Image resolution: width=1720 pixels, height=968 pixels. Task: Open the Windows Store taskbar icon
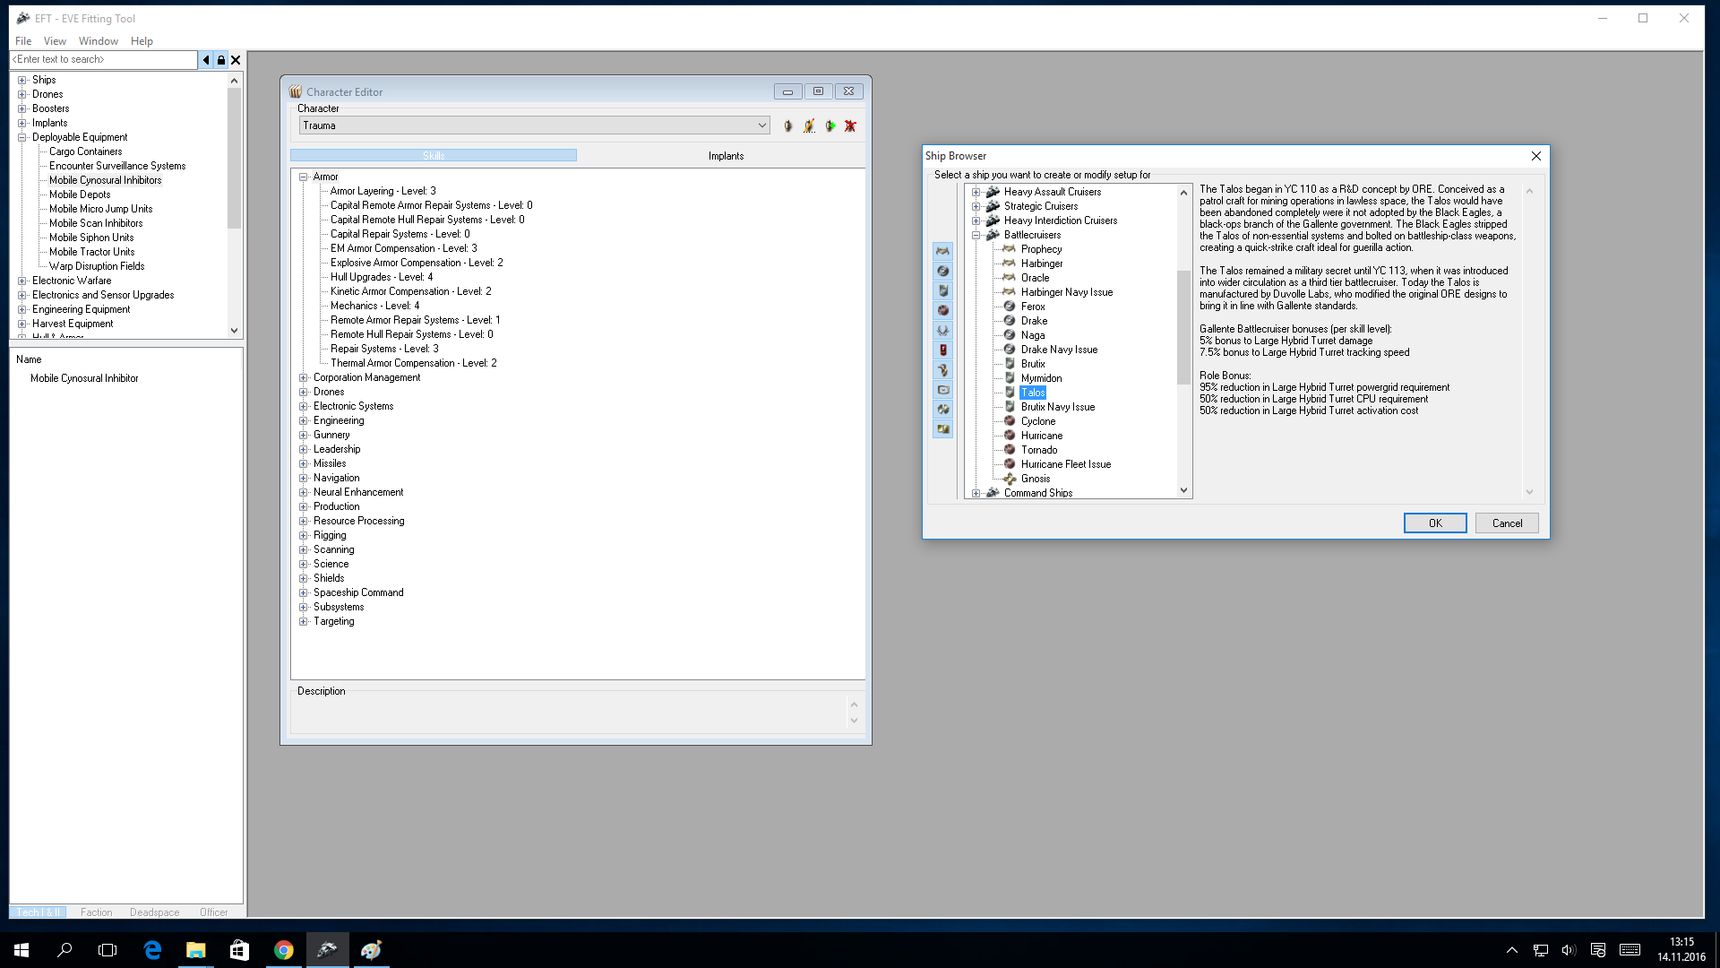pyautogui.click(x=239, y=950)
